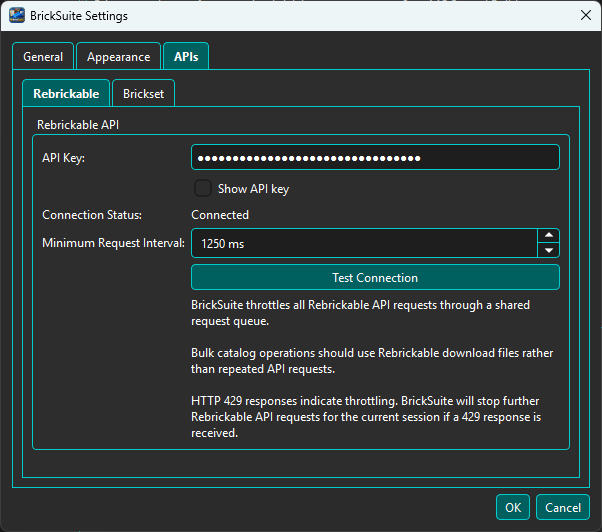This screenshot has width=602, height=532.
Task: Click the Connection Status: label
Action: click(92, 215)
